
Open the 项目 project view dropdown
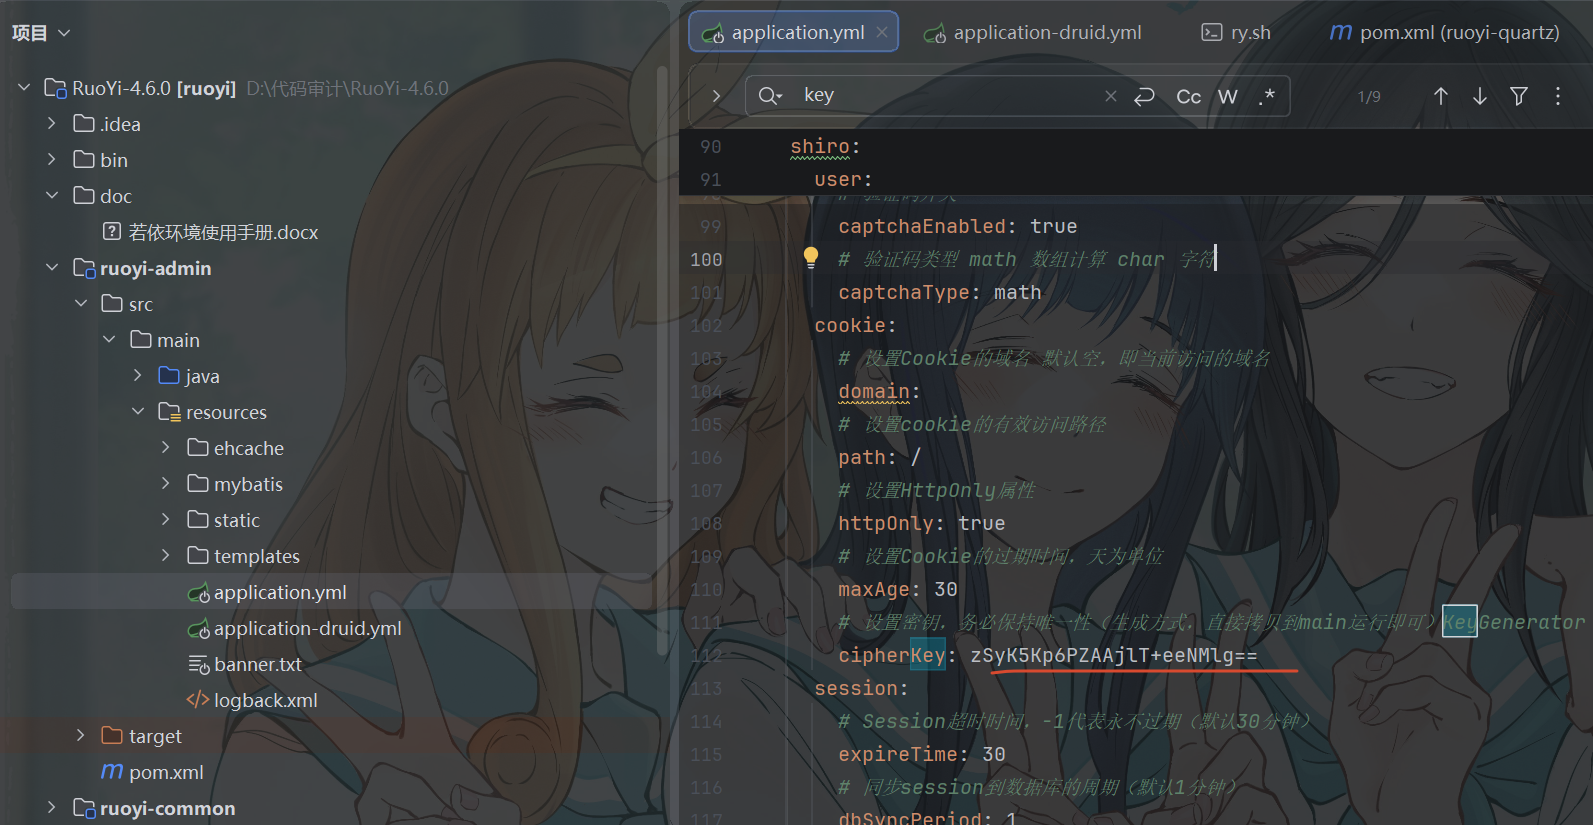point(41,33)
